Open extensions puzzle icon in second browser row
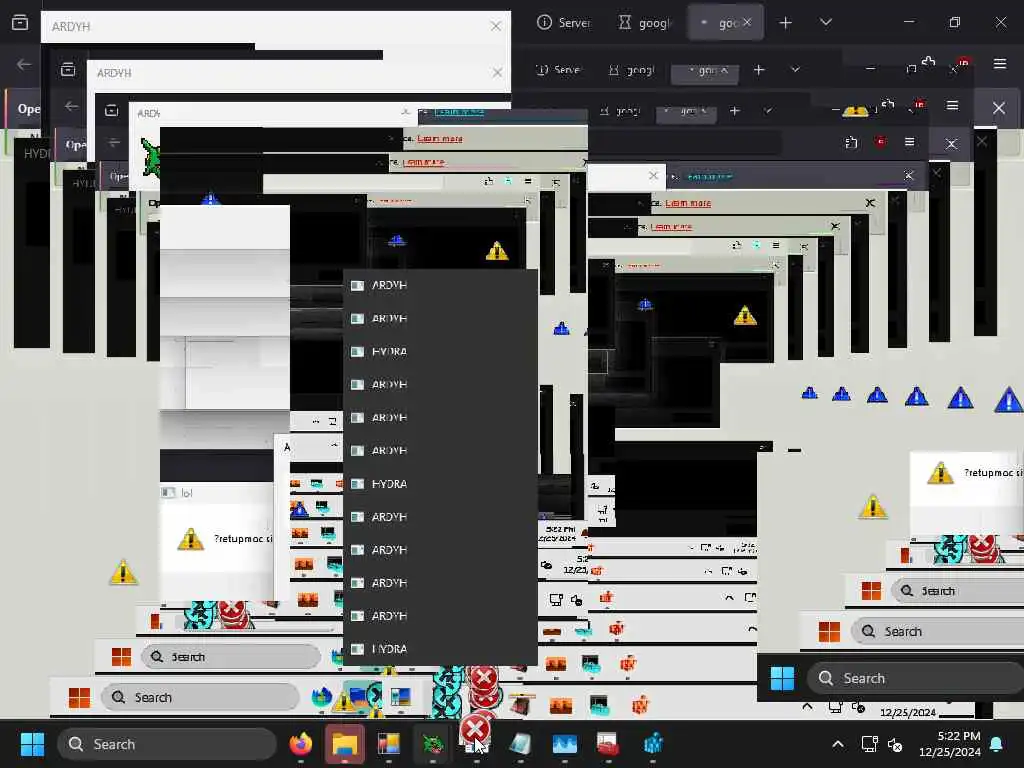Screen dimensions: 1024x768 point(928,62)
